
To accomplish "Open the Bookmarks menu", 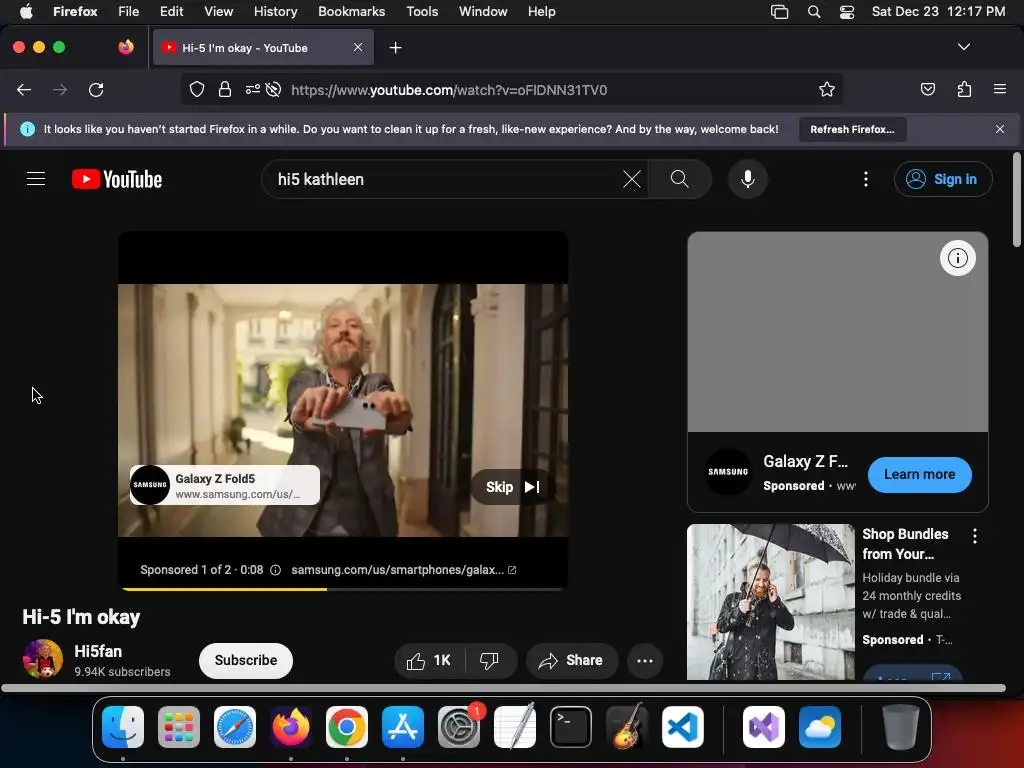I will [x=351, y=11].
